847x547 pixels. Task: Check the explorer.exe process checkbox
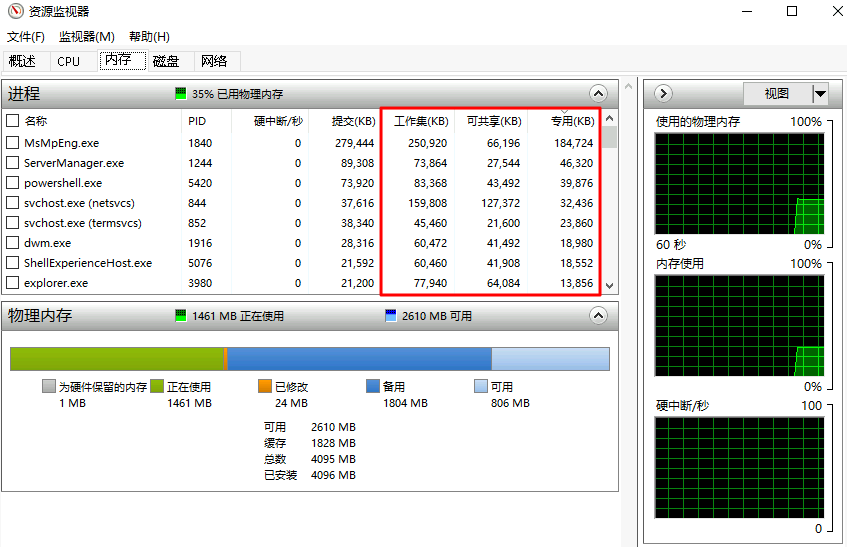[x=12, y=282]
